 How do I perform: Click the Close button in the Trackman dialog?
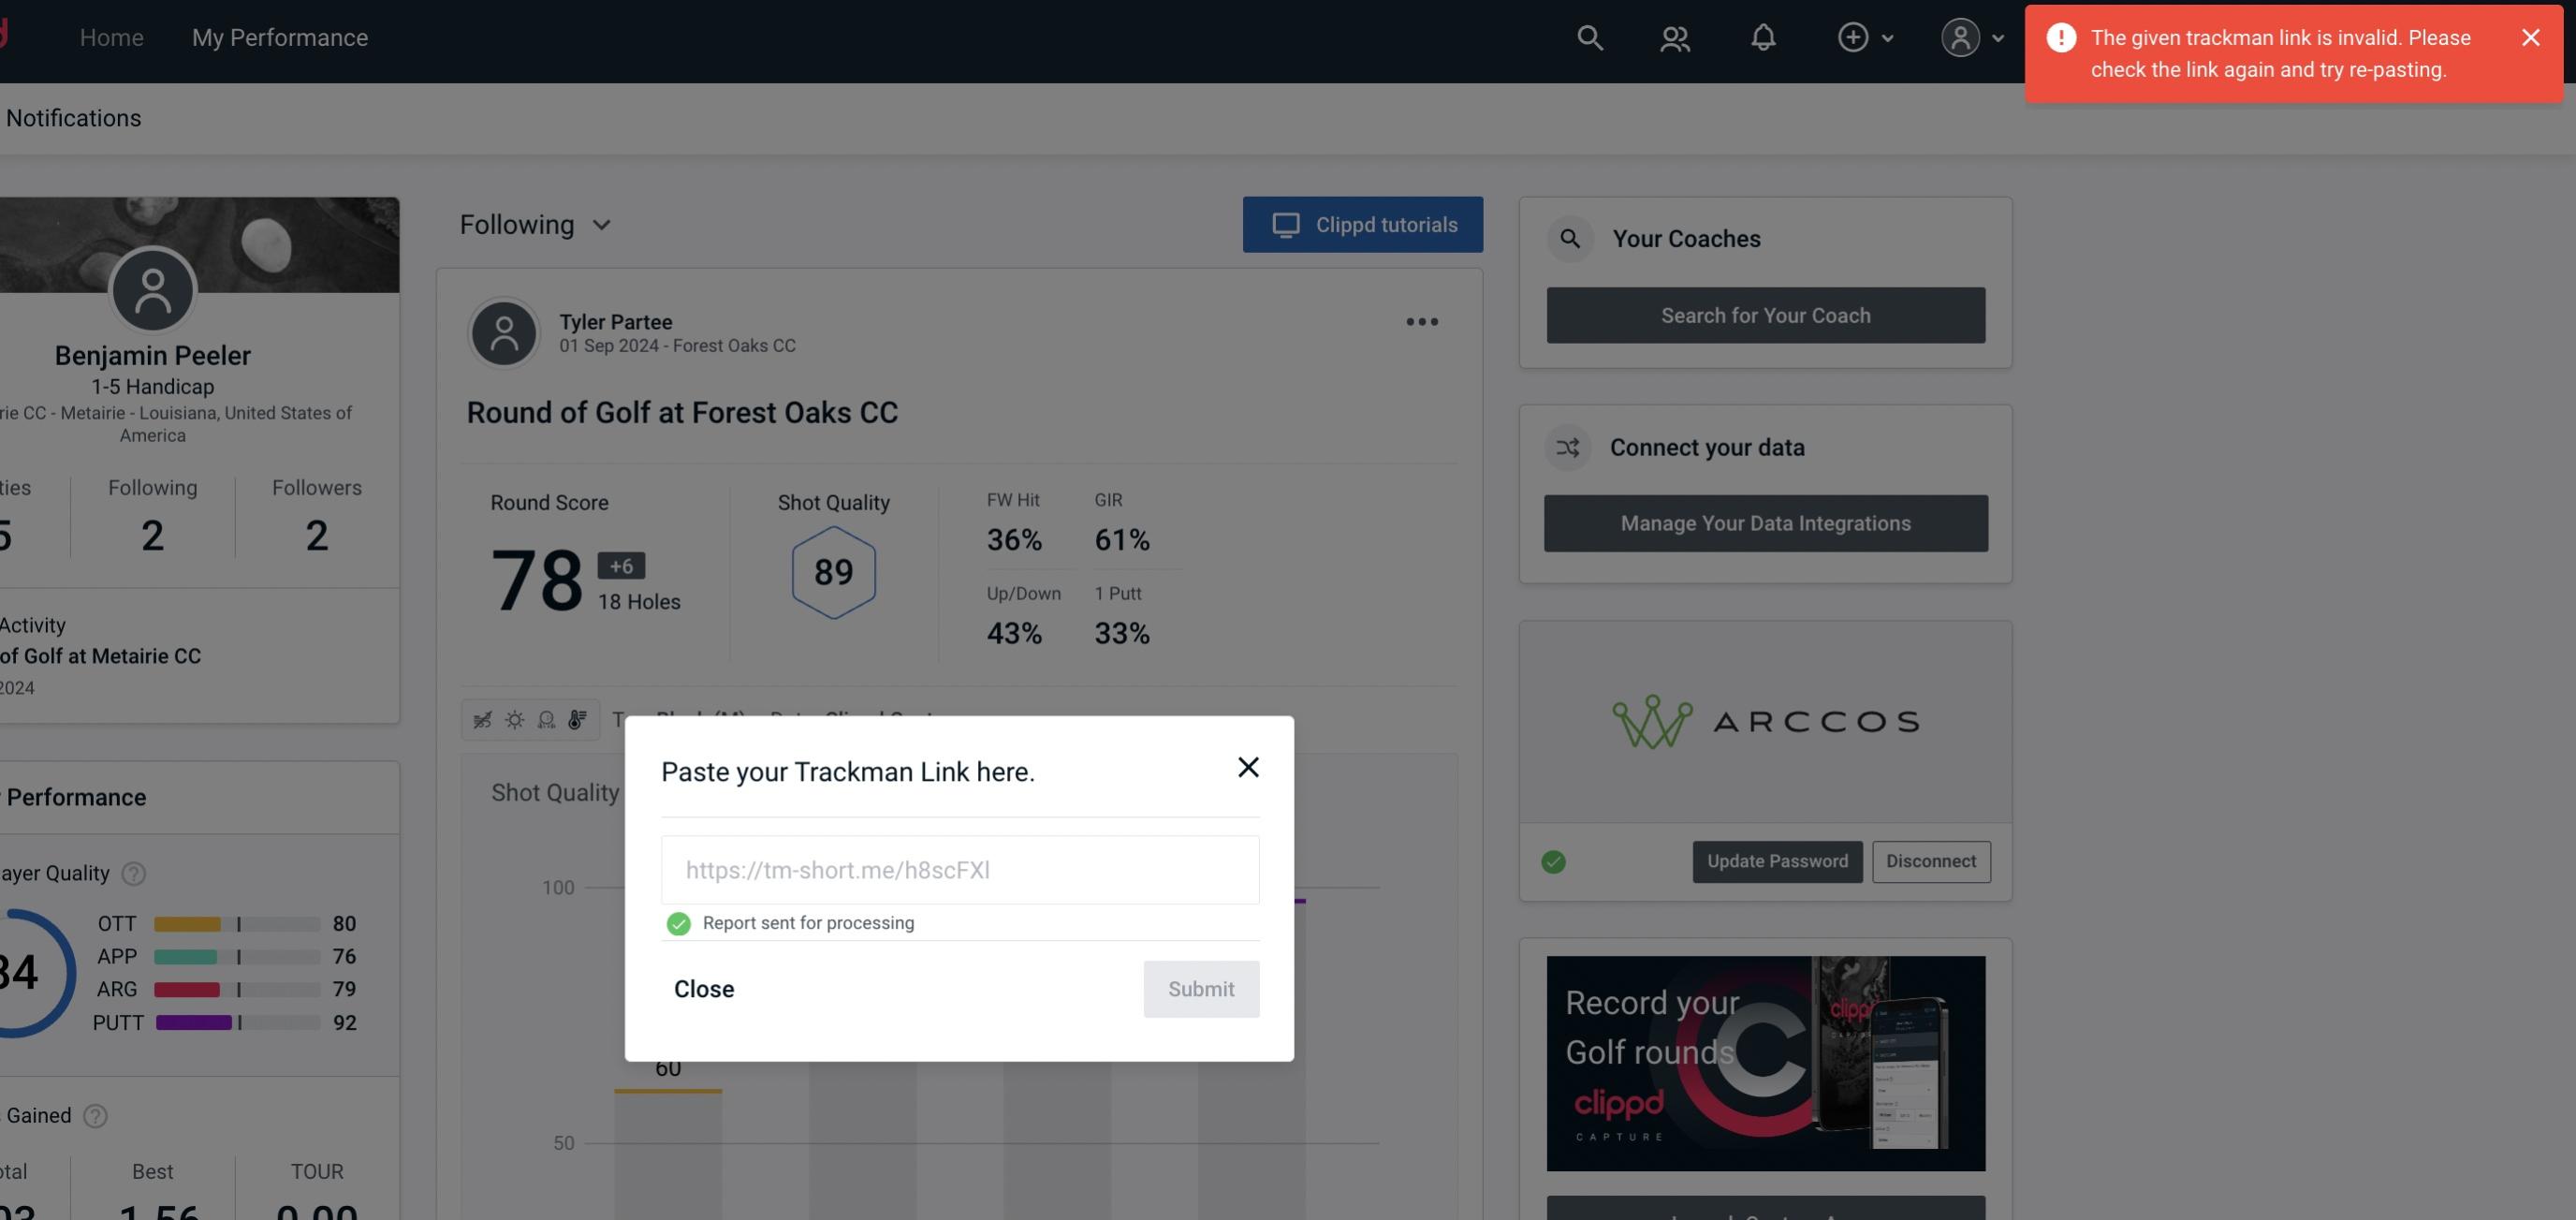click(703, 988)
